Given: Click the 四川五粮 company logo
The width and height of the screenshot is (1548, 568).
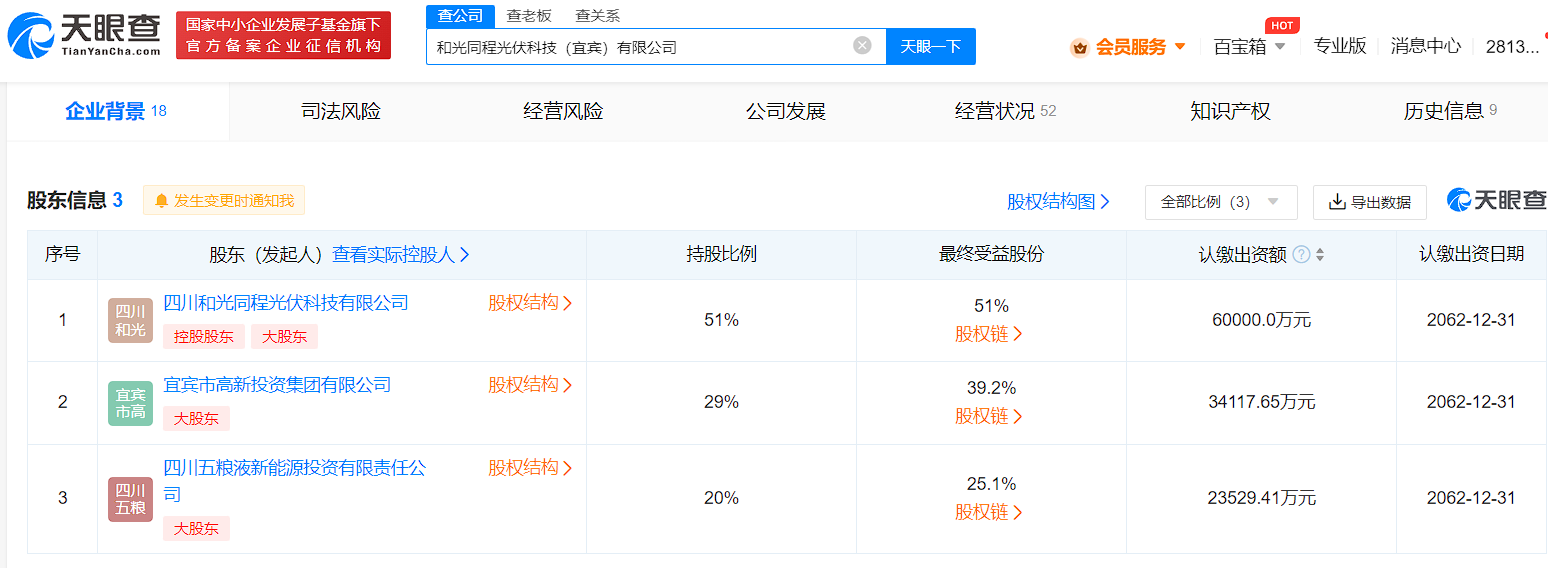Looking at the screenshot, I should point(131,499).
